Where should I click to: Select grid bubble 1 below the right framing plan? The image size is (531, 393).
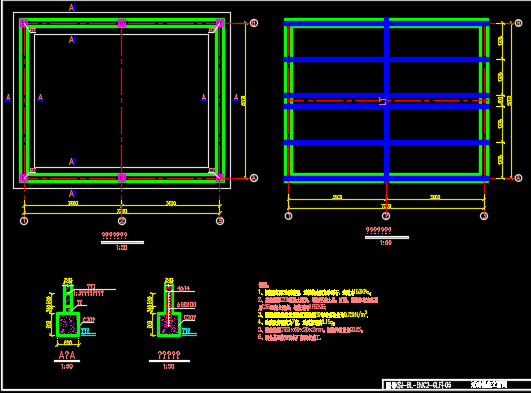[289, 216]
